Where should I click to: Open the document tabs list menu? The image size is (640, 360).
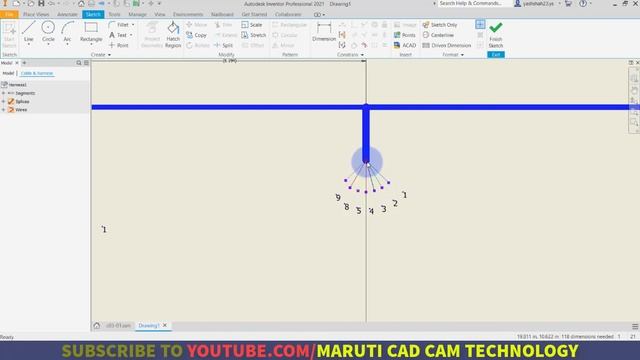click(635, 326)
